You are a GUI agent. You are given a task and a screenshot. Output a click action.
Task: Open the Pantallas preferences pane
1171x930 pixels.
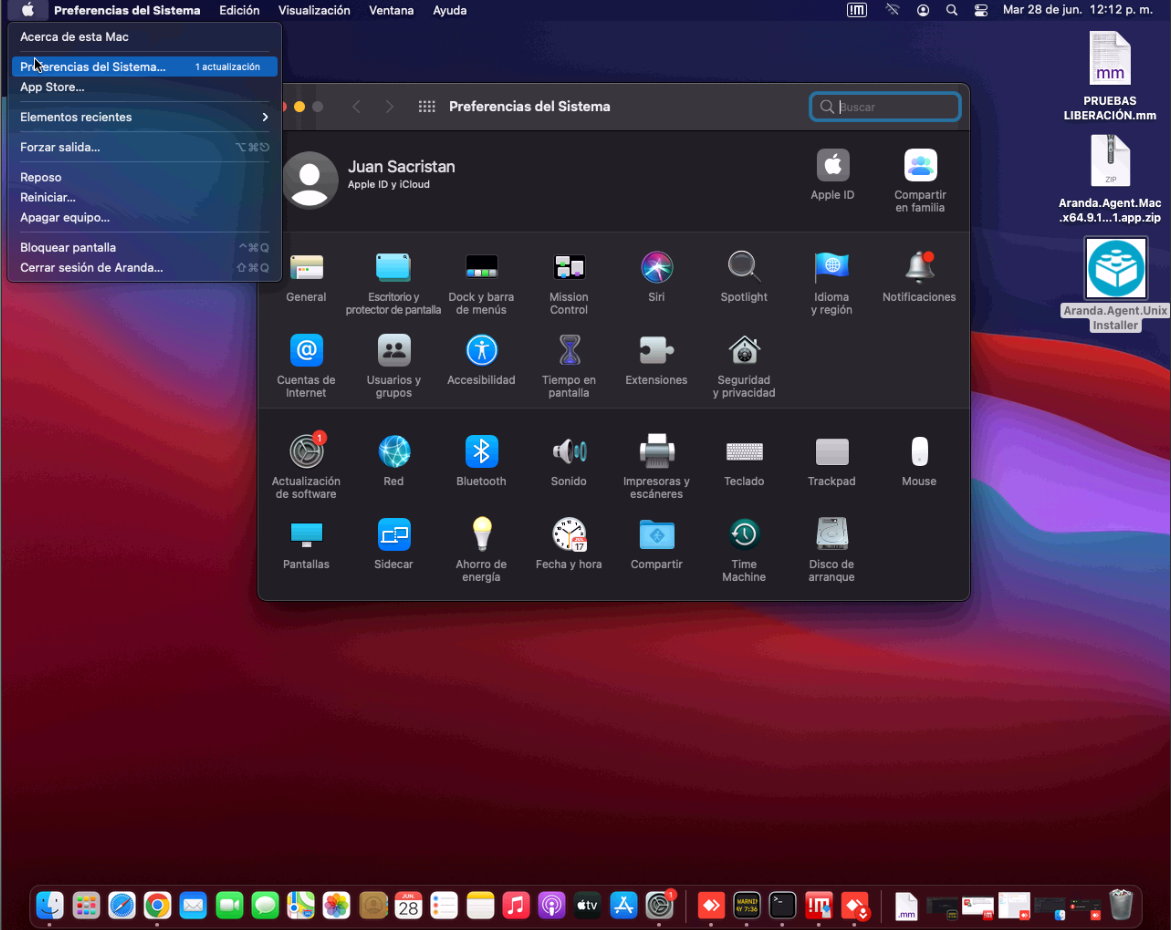(306, 535)
